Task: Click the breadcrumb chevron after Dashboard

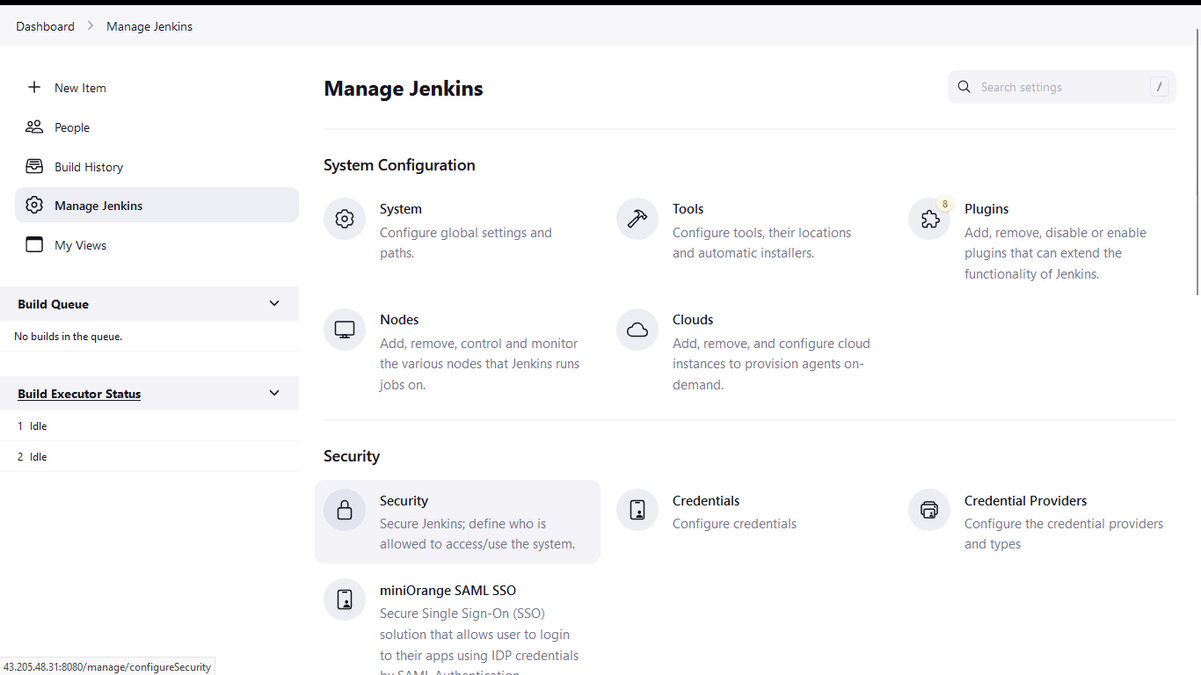Action: click(x=90, y=26)
